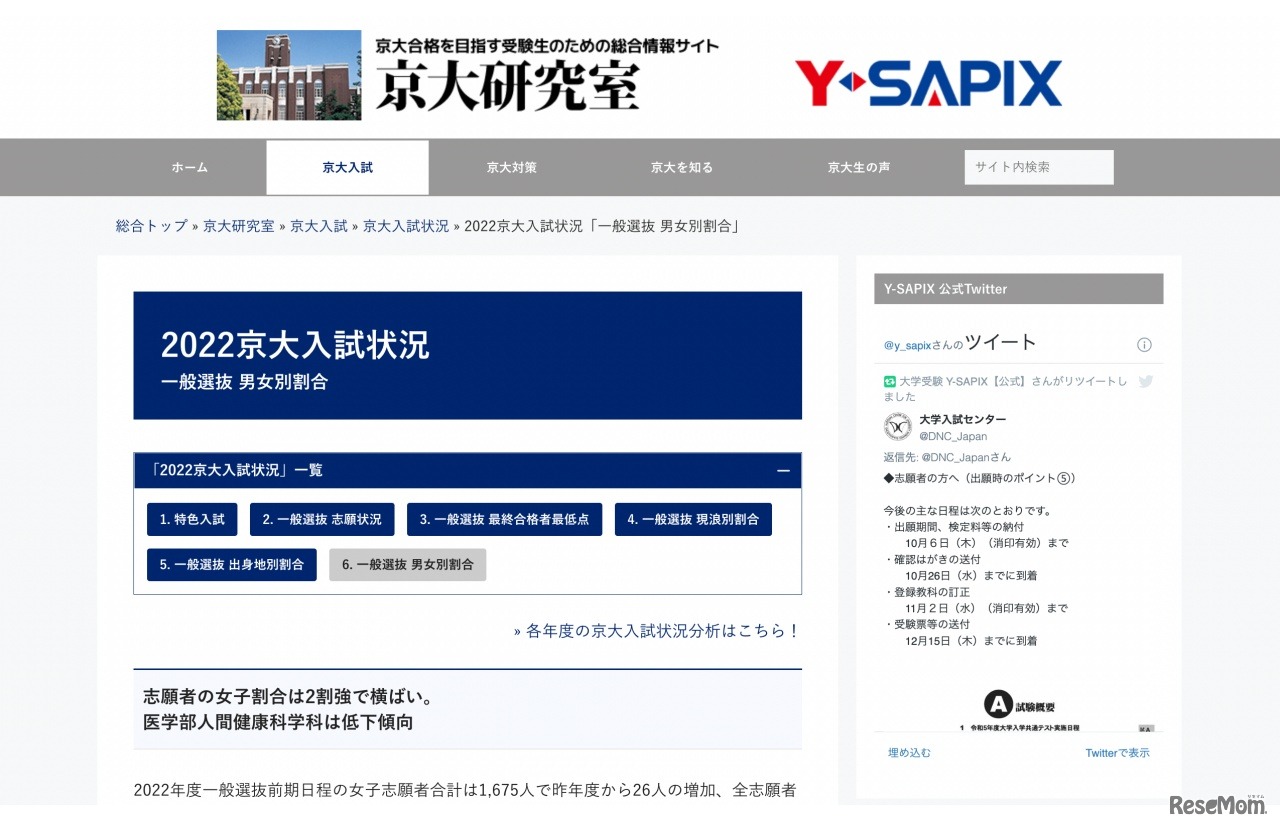Click 5. 一般選抜 出身地別割合 button
1280x828 pixels.
[232, 565]
